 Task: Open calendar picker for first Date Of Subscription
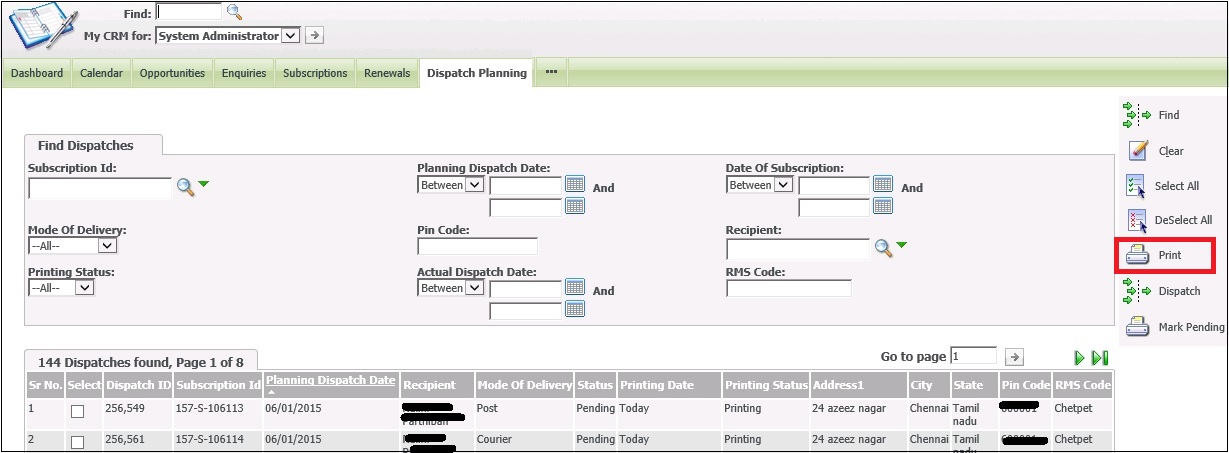pos(883,184)
